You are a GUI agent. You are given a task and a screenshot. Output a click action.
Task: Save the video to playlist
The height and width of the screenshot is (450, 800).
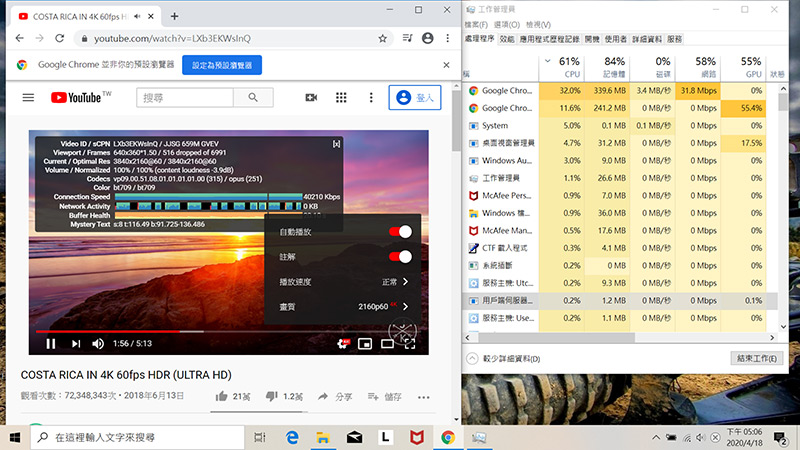[x=385, y=396]
